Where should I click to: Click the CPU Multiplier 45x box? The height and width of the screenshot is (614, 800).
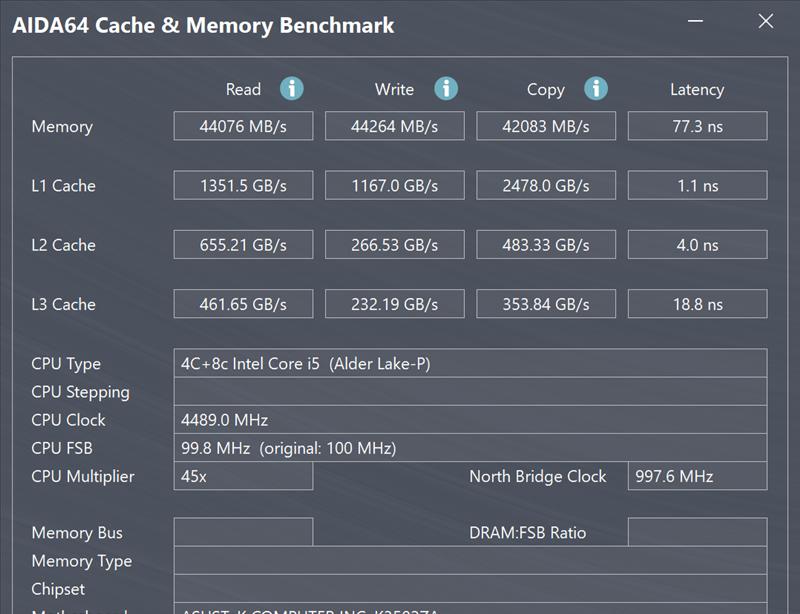243,476
